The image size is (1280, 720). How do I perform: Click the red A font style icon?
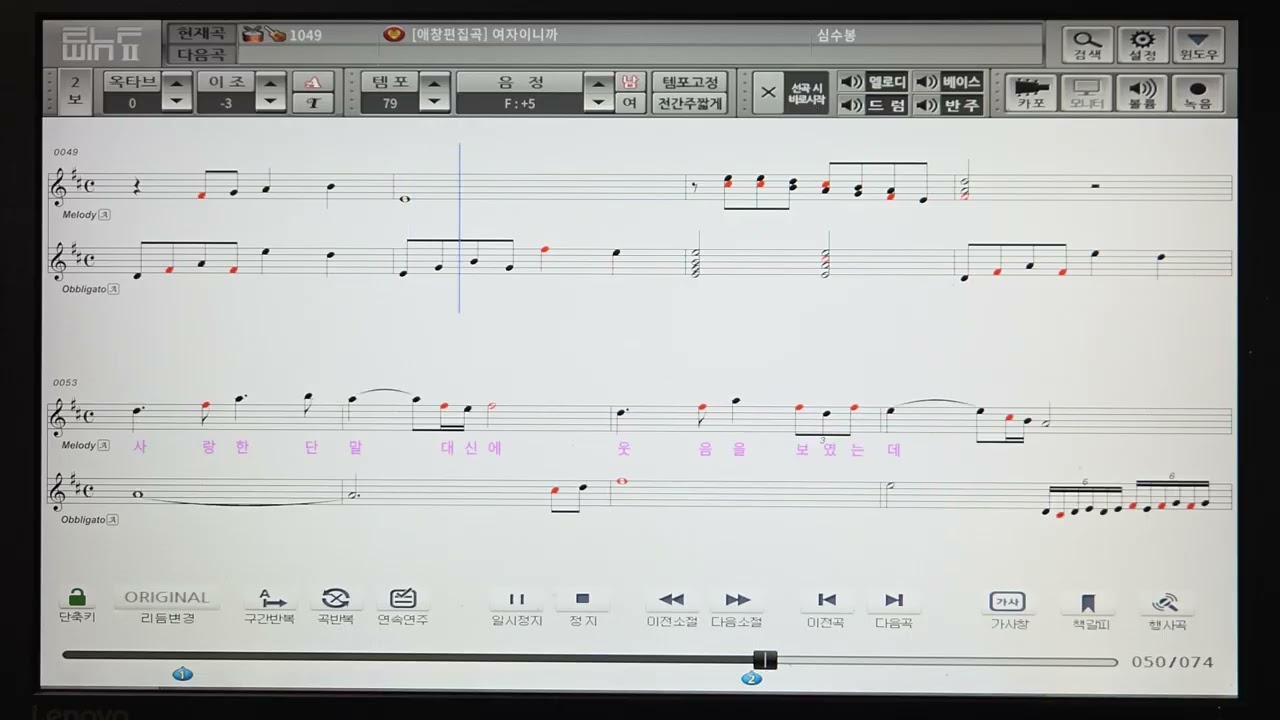pyautogui.click(x=313, y=82)
